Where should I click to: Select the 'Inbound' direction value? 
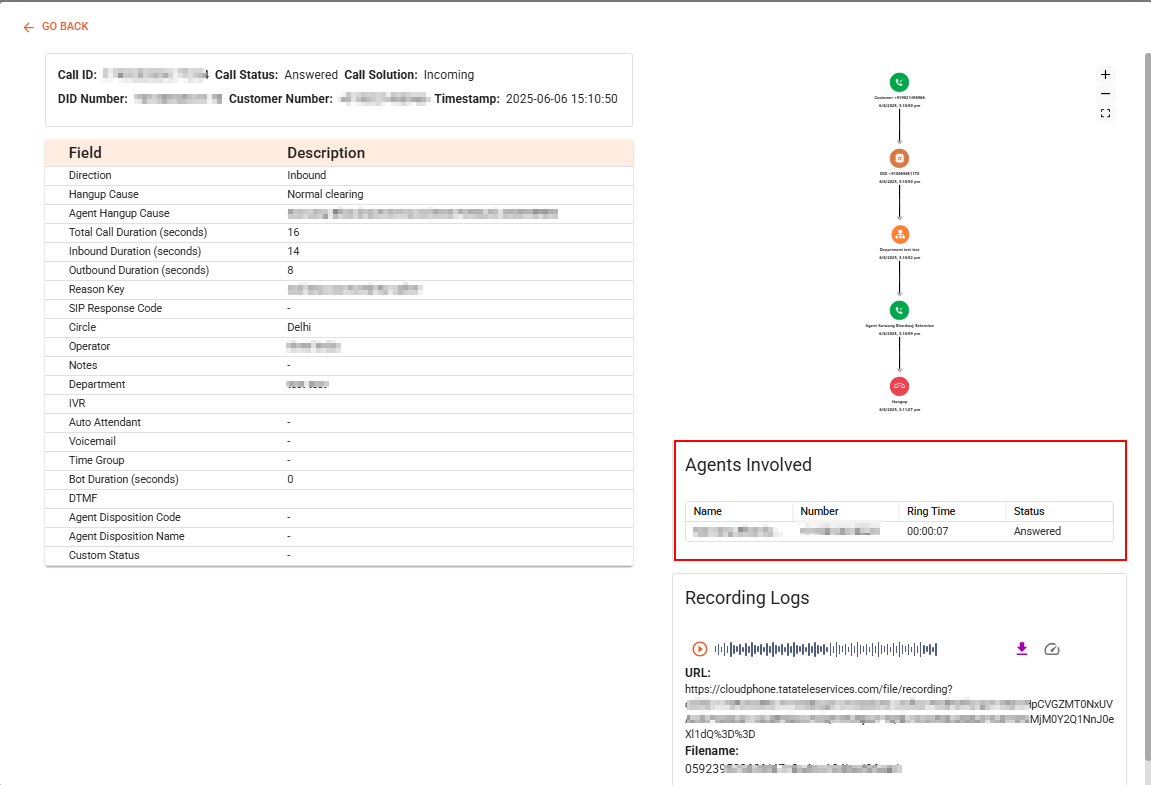pyautogui.click(x=307, y=175)
